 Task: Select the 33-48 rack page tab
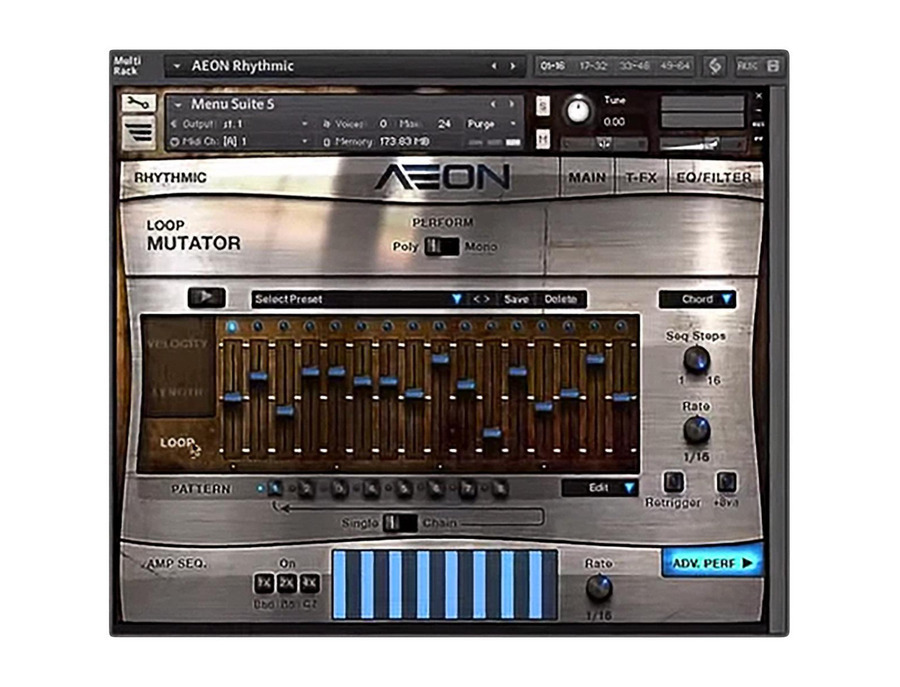[x=634, y=66]
